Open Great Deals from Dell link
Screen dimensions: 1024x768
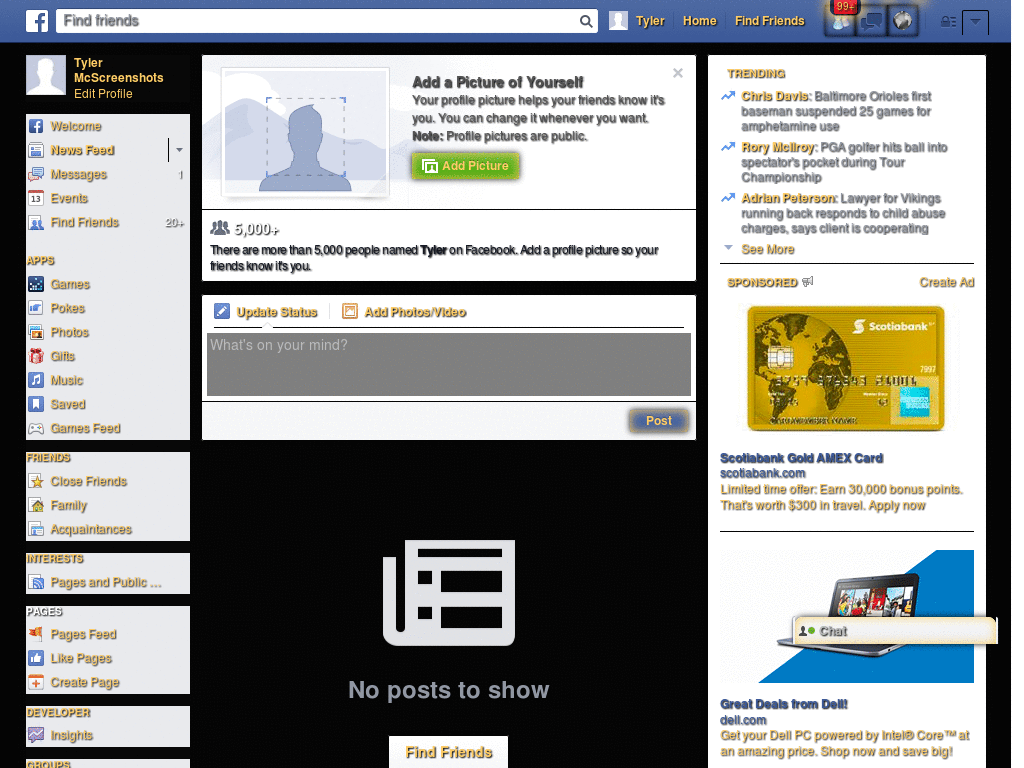click(x=784, y=705)
